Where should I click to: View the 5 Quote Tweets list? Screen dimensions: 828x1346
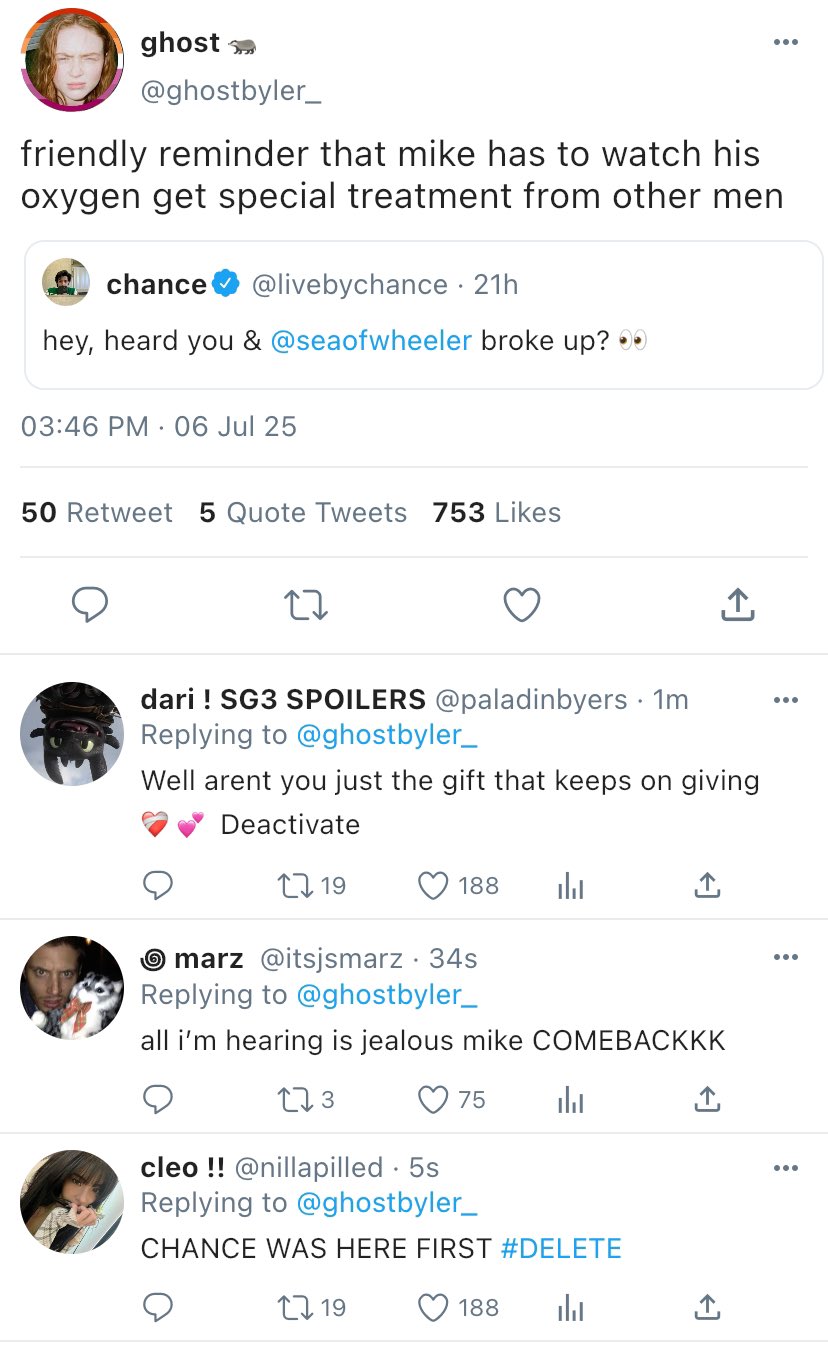303,513
